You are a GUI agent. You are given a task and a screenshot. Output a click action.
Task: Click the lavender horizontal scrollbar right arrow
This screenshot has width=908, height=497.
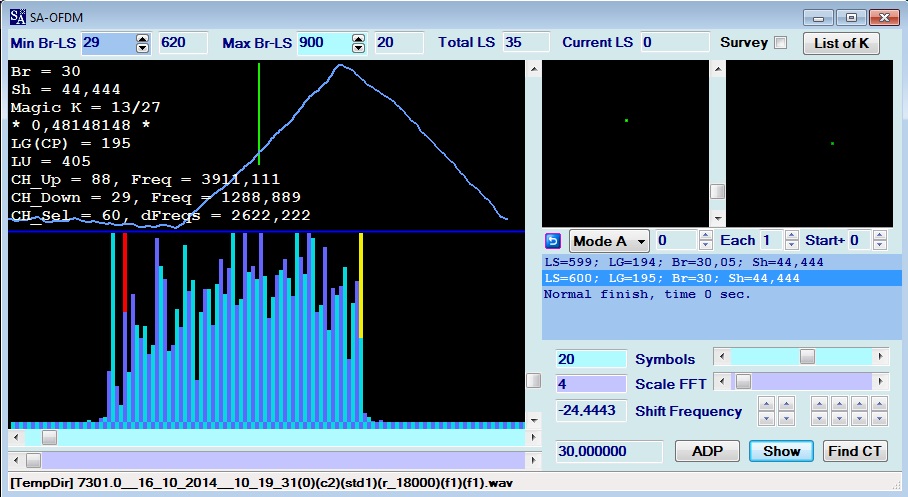533,461
